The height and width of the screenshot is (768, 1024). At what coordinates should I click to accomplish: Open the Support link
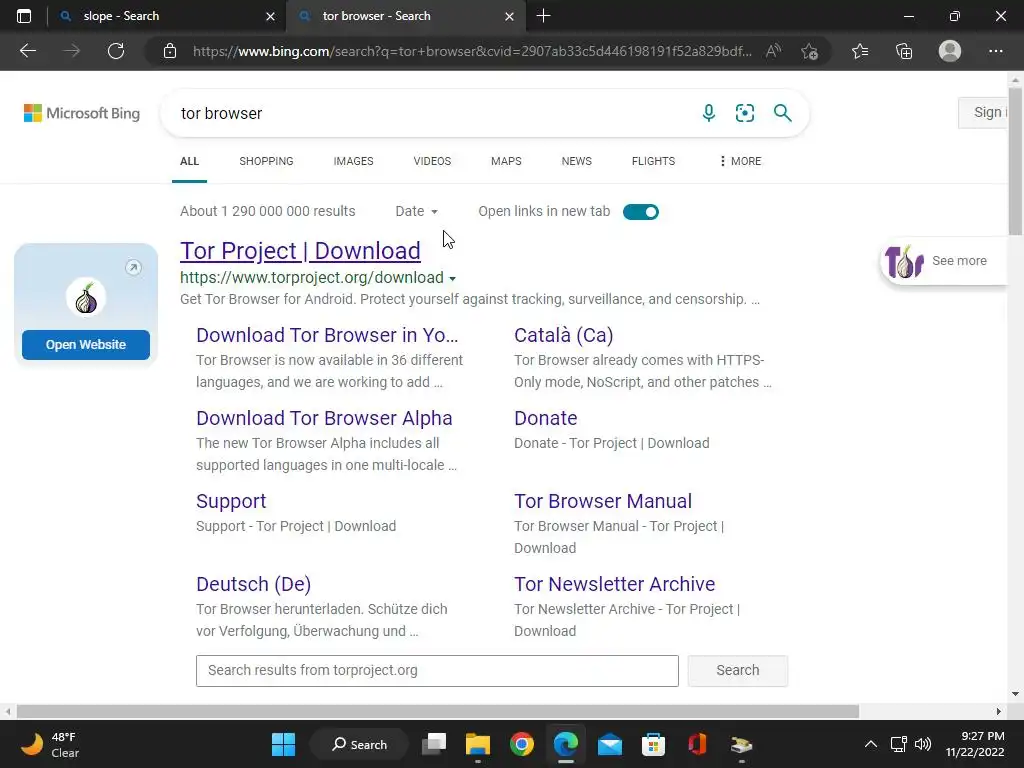(231, 501)
